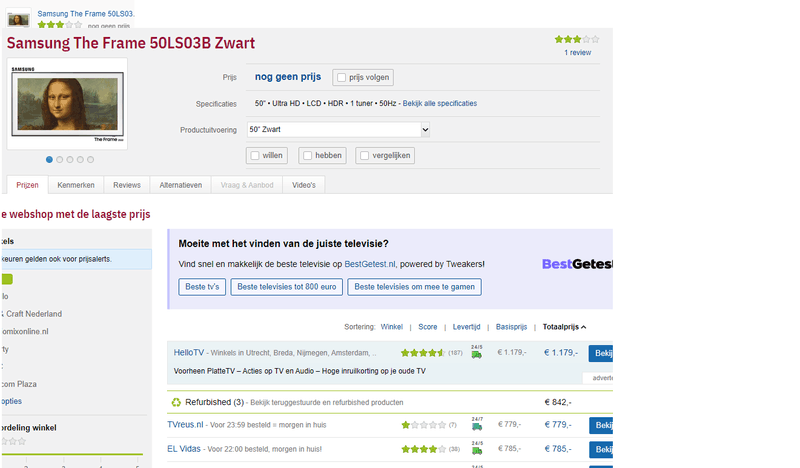Click the 'Bekijk' button for EL Vidas
Screen dimensions: 800x468
601,450
